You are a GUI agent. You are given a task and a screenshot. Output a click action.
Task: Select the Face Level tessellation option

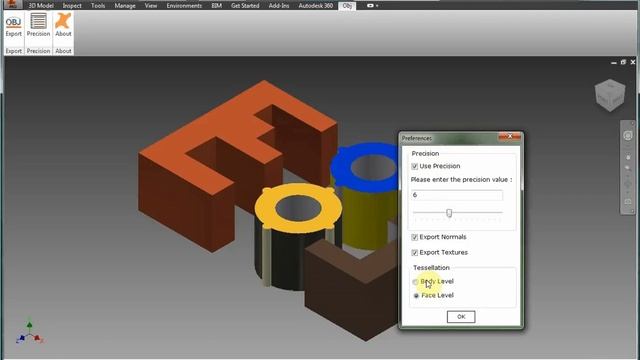[x=416, y=296]
